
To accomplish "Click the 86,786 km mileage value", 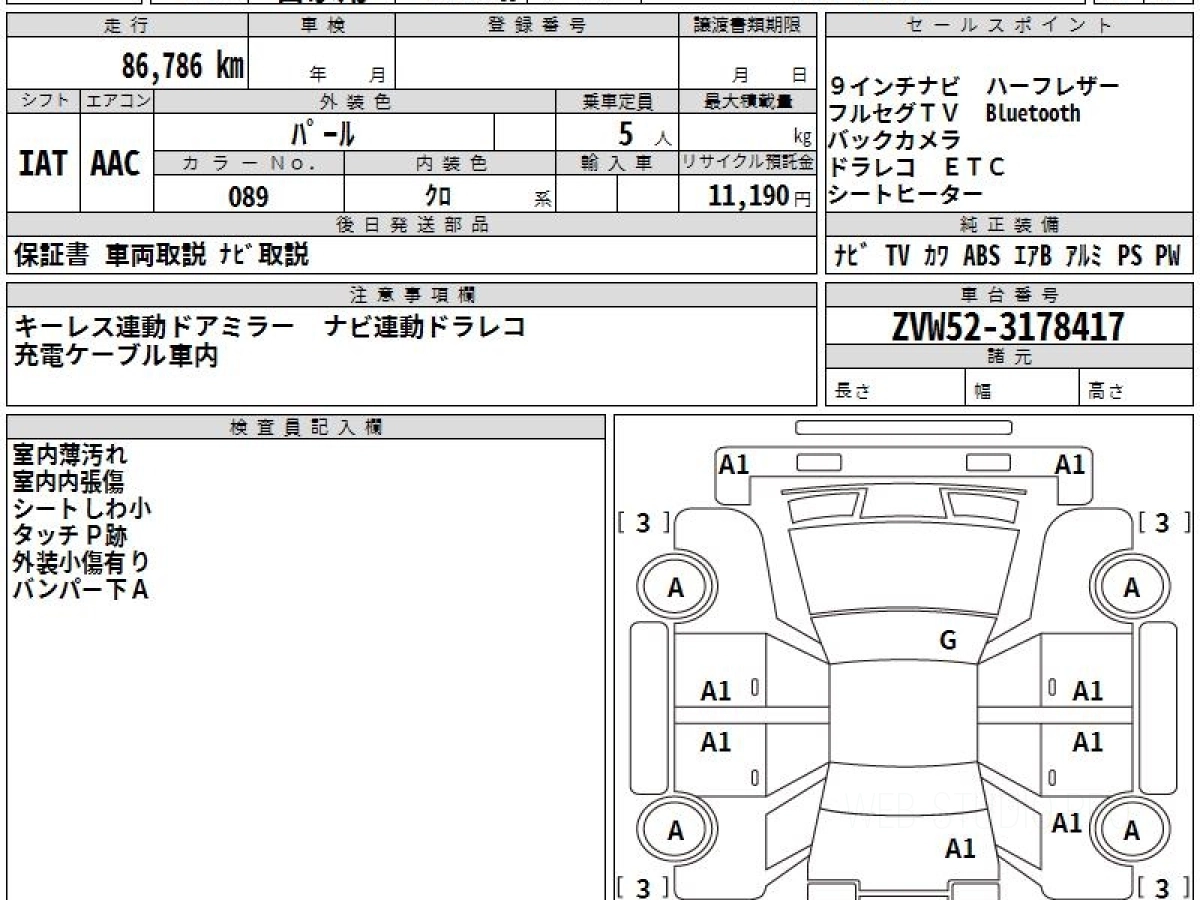I will pos(183,67).
